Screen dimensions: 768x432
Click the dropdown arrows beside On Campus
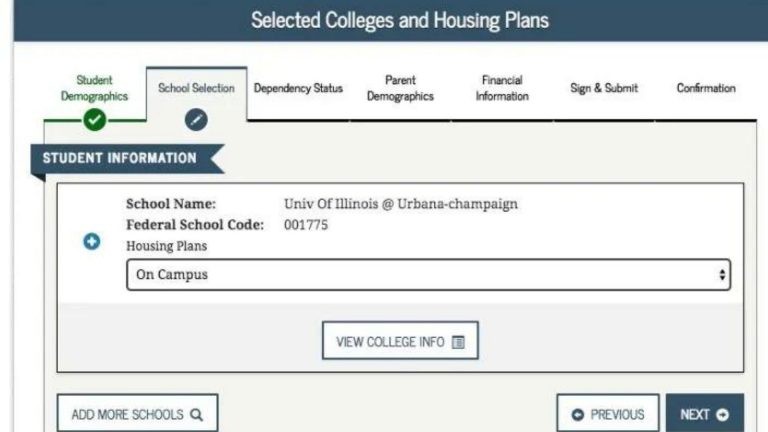[722, 275]
